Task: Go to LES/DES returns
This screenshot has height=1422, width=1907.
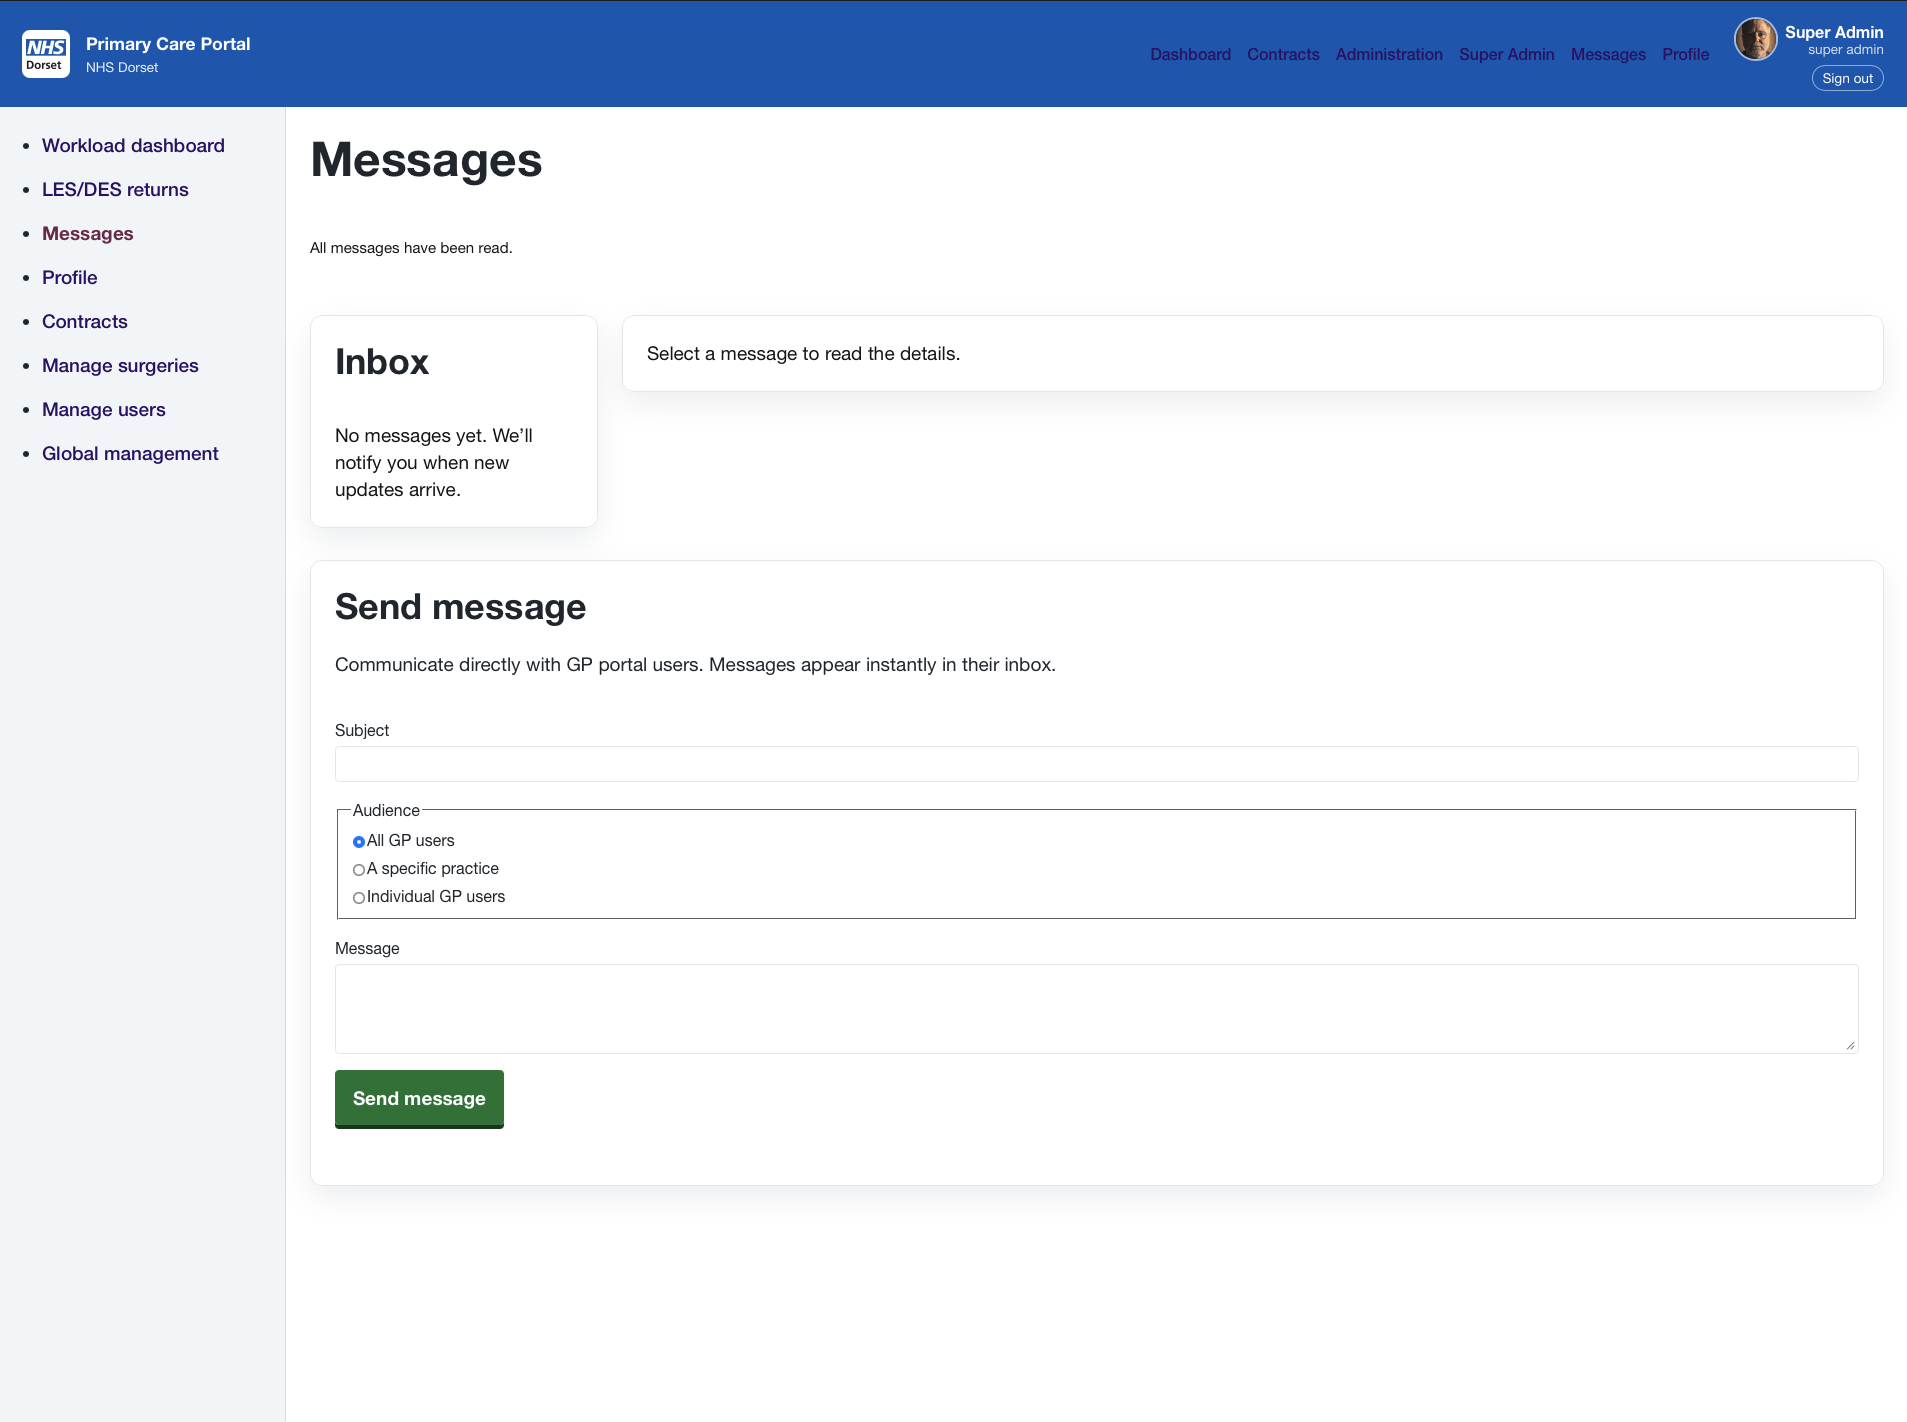Action: 115,189
